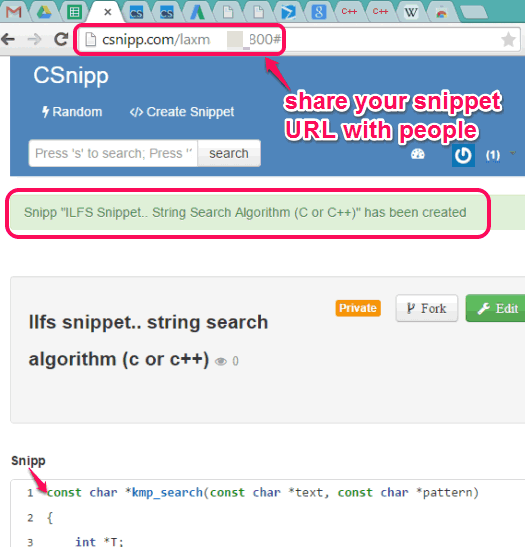Focus the snippet search text field
Image resolution: width=525 pixels, height=547 pixels.
(x=113, y=153)
